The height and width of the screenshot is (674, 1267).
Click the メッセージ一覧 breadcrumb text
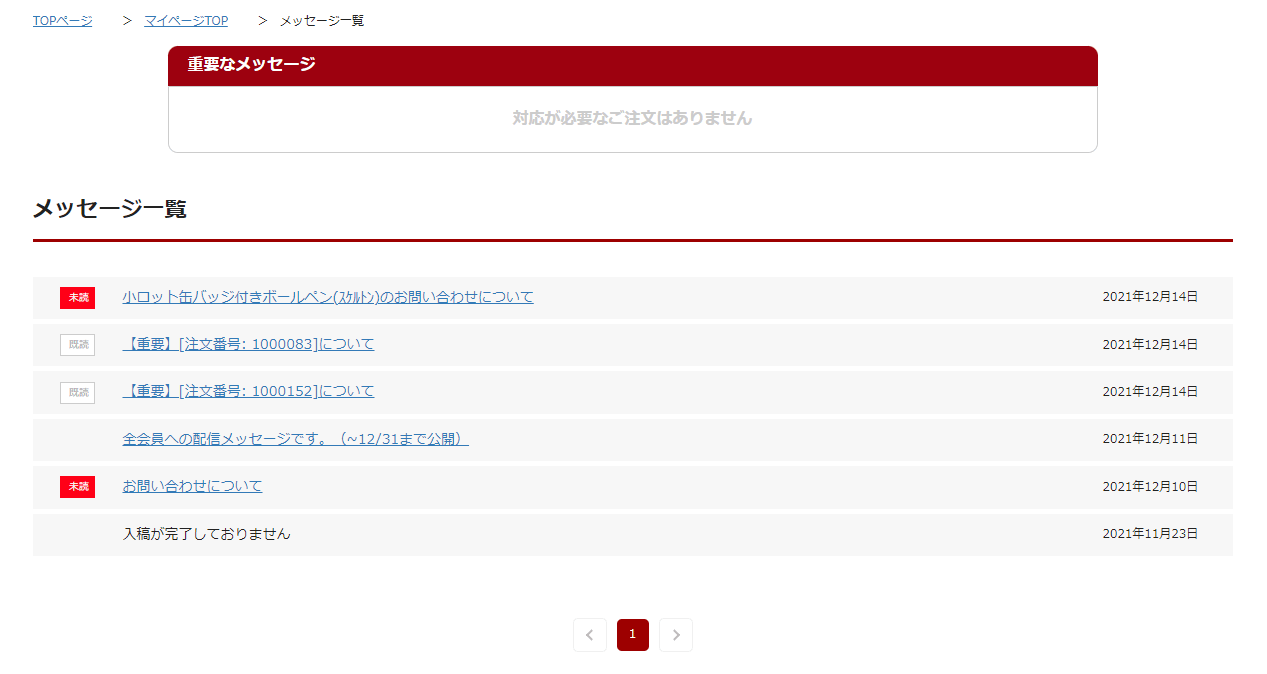322,21
